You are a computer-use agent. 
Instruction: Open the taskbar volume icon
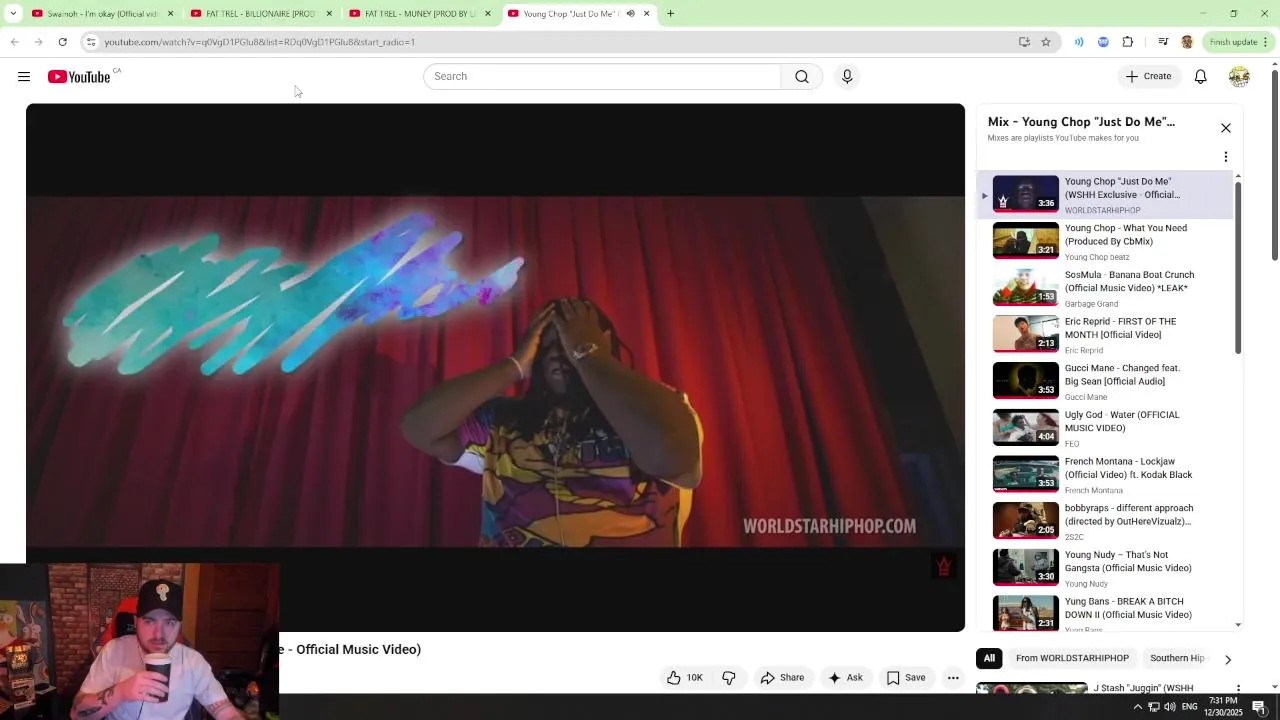click(1170, 707)
